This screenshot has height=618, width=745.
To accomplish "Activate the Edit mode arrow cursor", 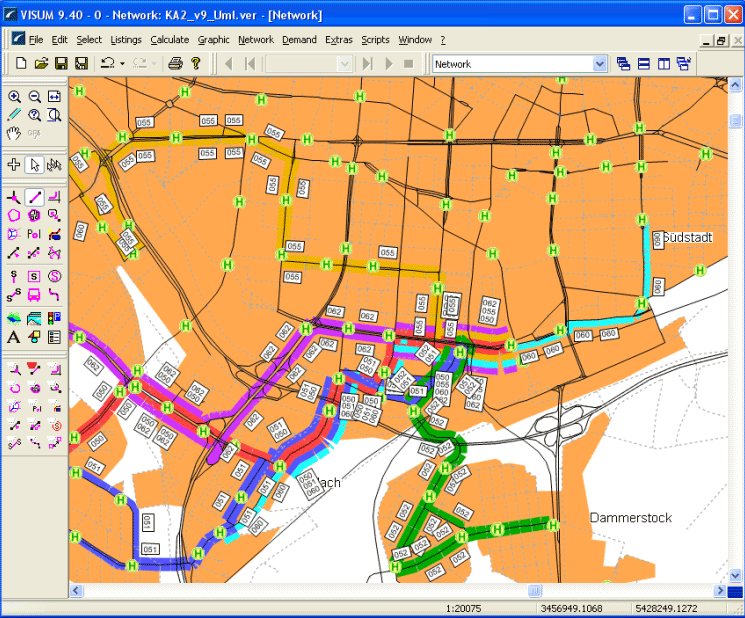I will pos(34,165).
